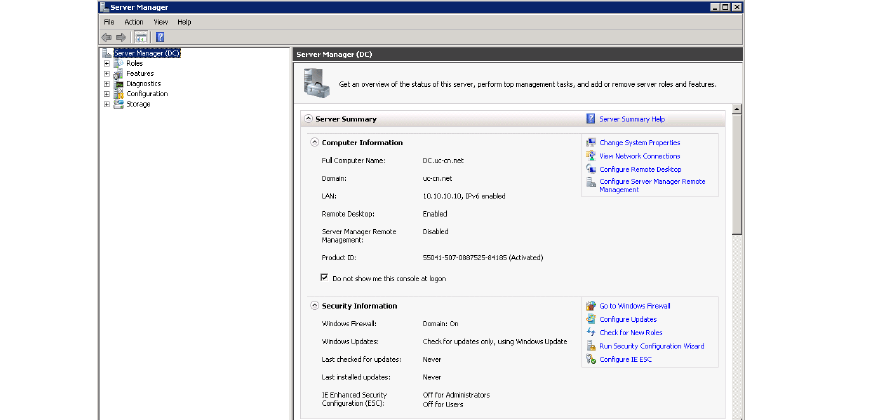Click the blue Help toolbar icon
The image size is (893, 420).
tap(160, 37)
